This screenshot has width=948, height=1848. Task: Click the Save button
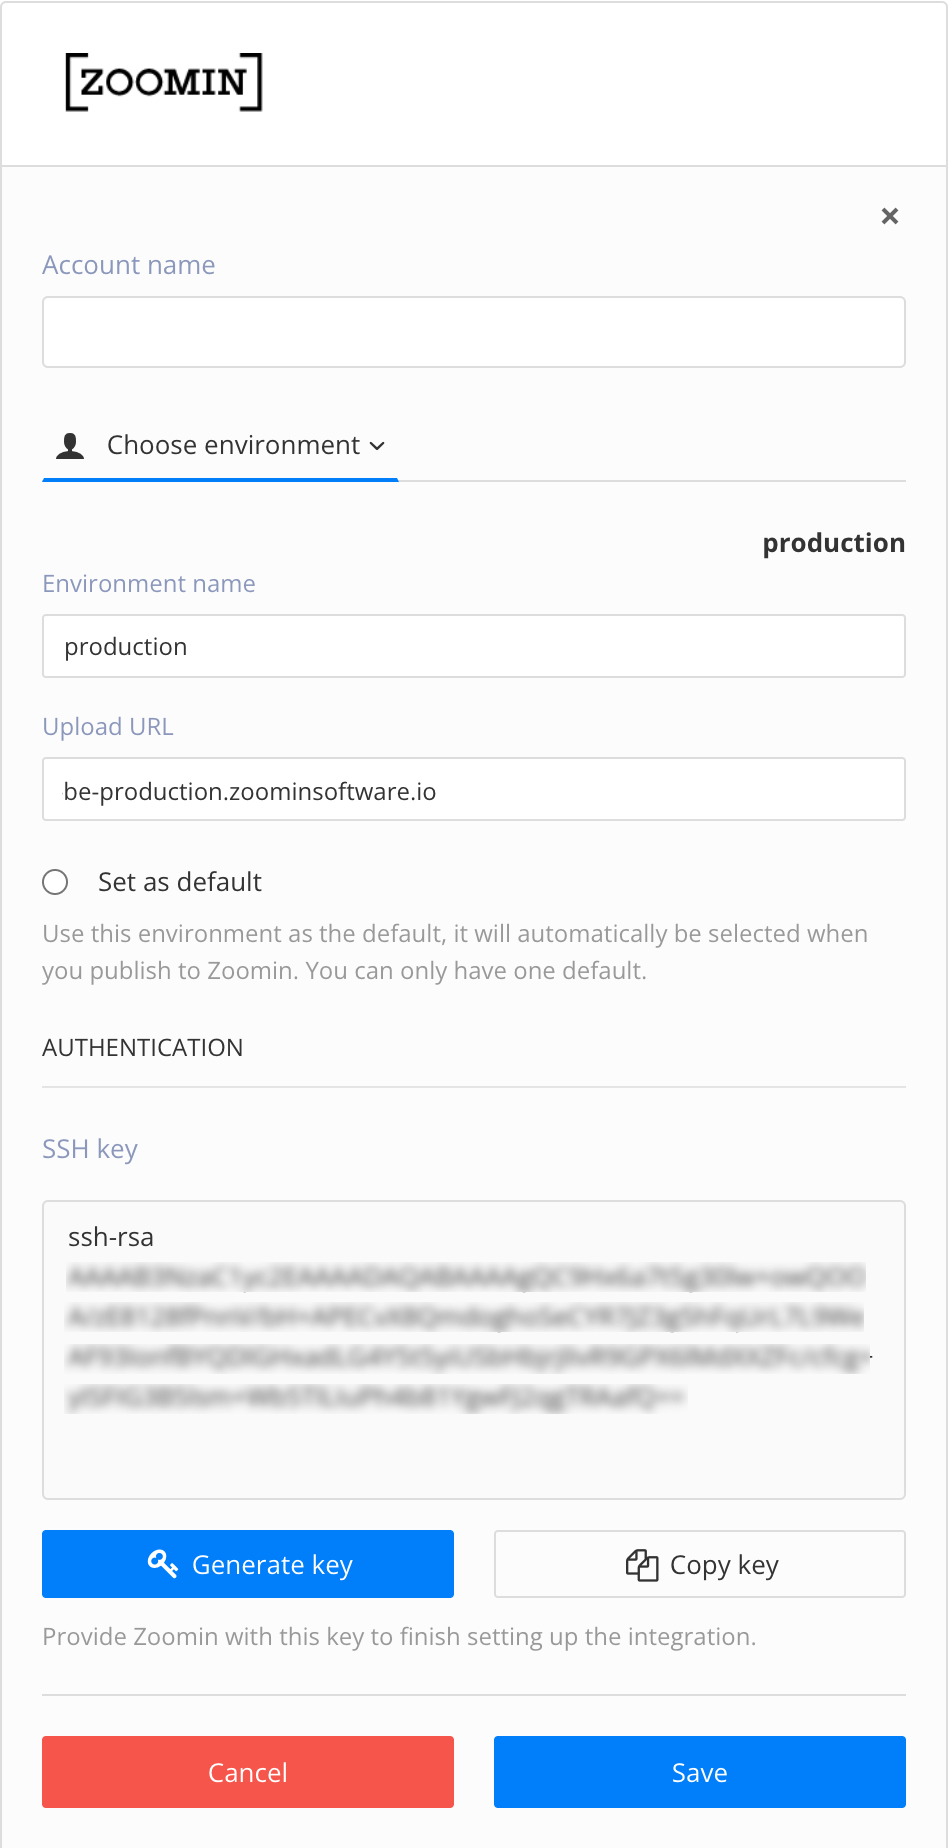point(699,1771)
